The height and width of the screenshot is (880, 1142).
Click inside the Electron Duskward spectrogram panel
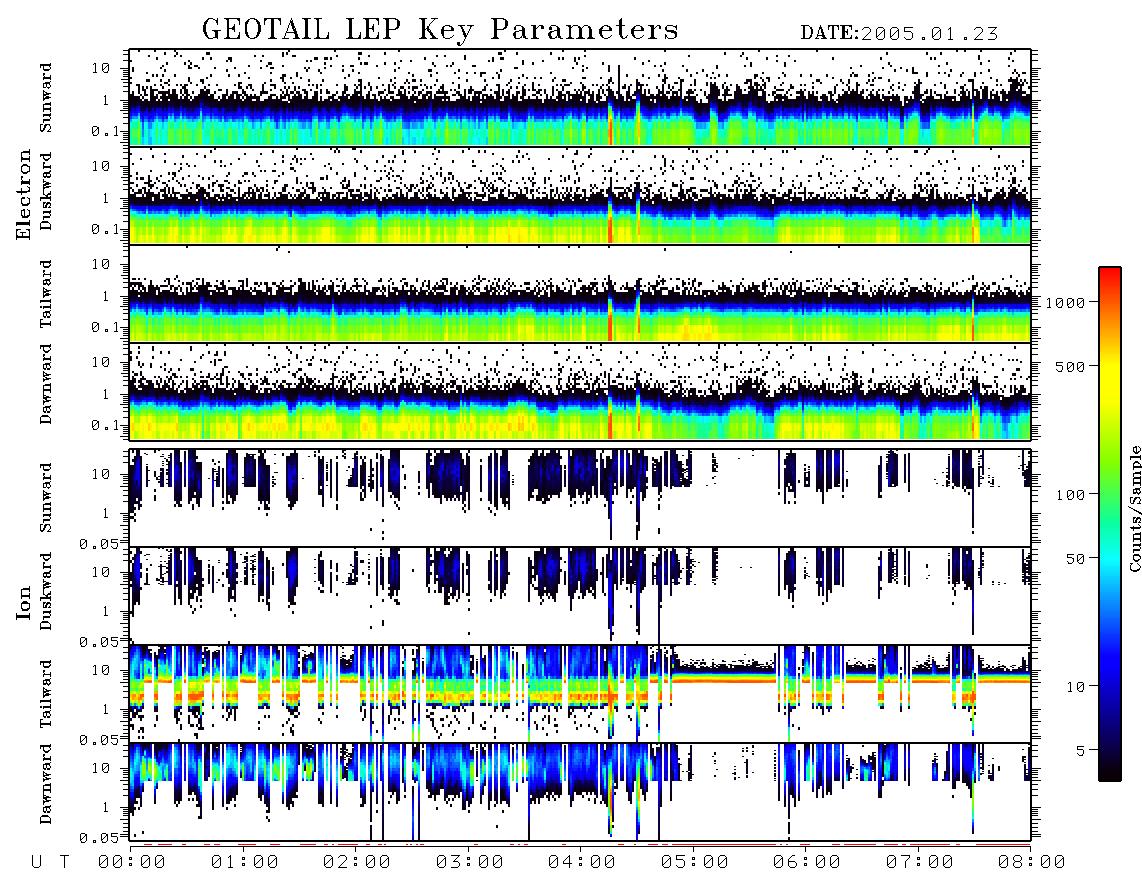point(580,195)
